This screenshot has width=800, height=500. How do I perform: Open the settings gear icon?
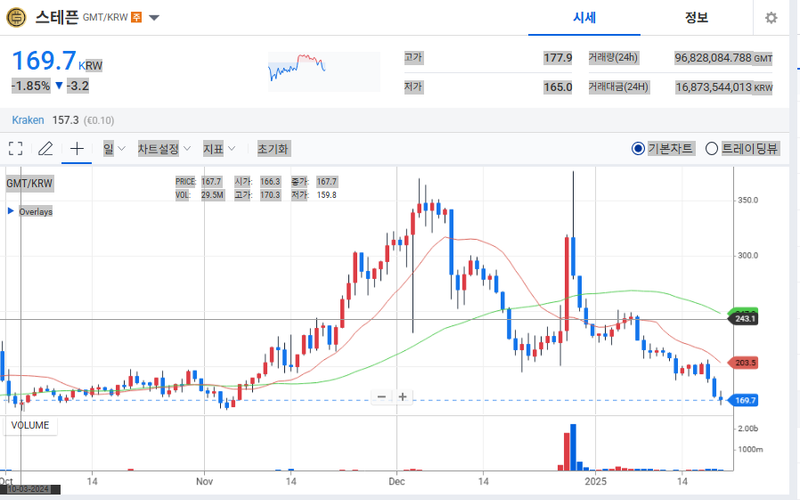(x=770, y=18)
